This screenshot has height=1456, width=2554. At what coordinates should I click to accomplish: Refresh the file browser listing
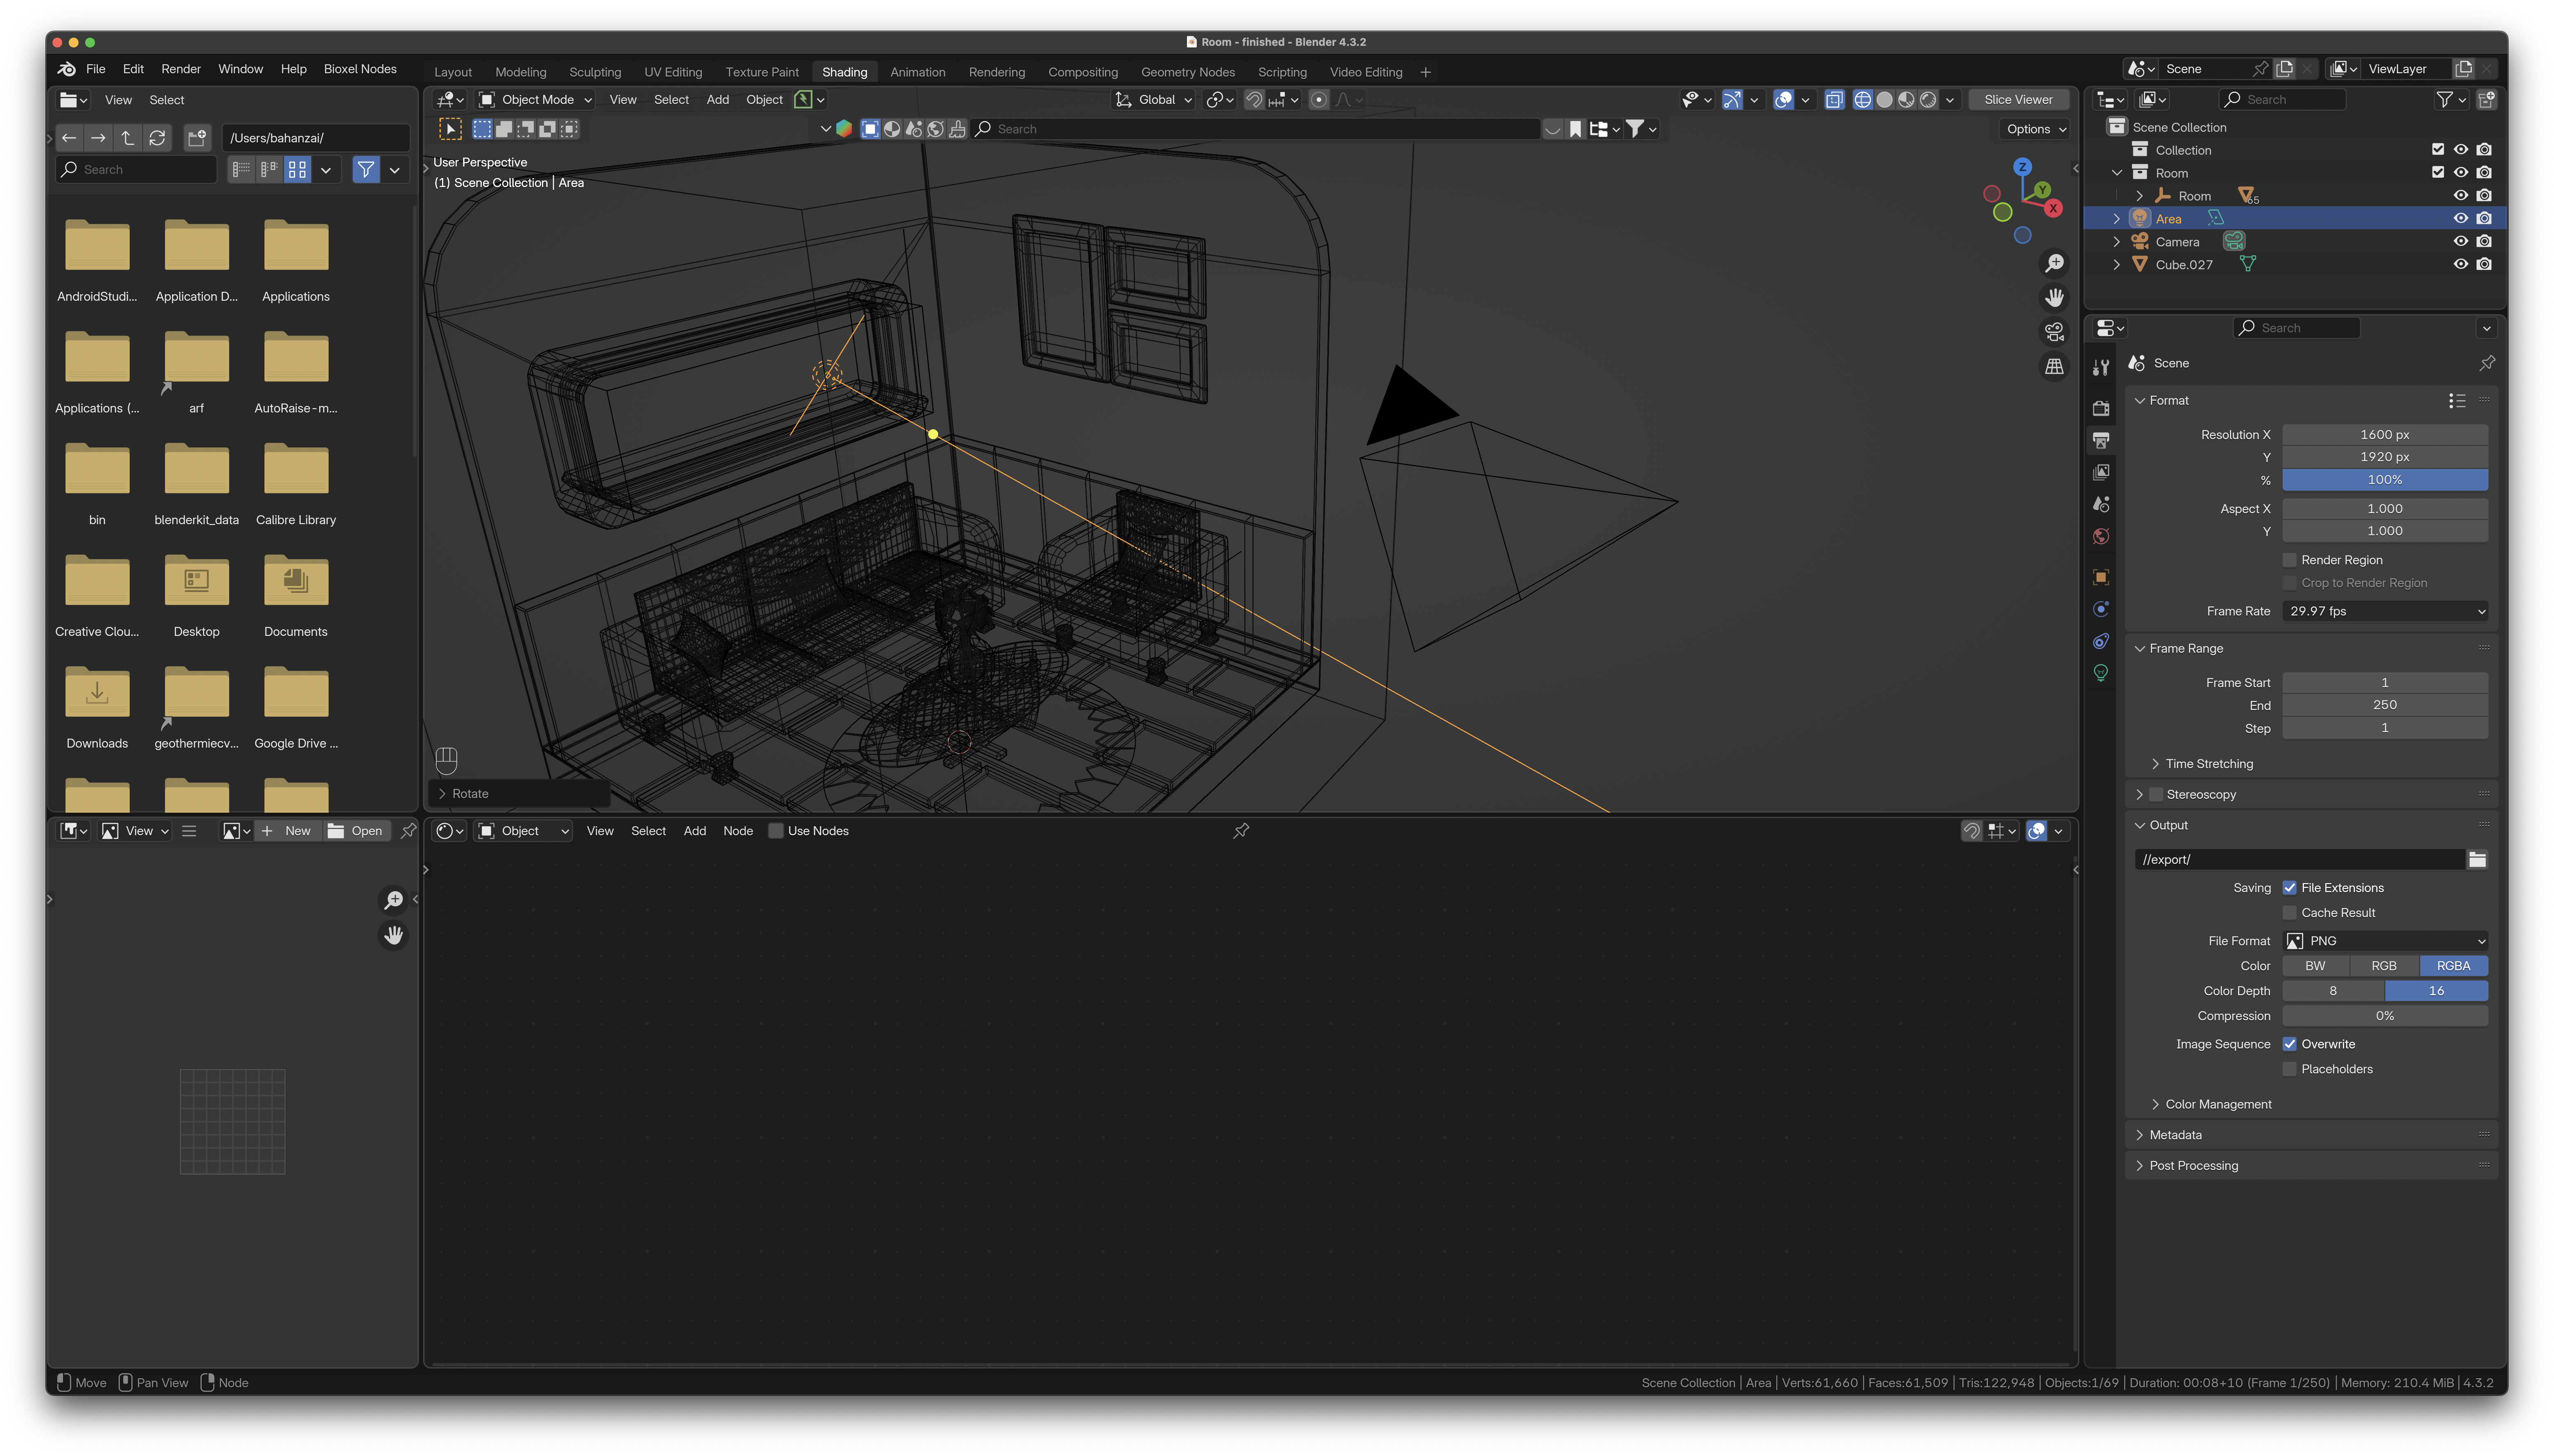157,138
